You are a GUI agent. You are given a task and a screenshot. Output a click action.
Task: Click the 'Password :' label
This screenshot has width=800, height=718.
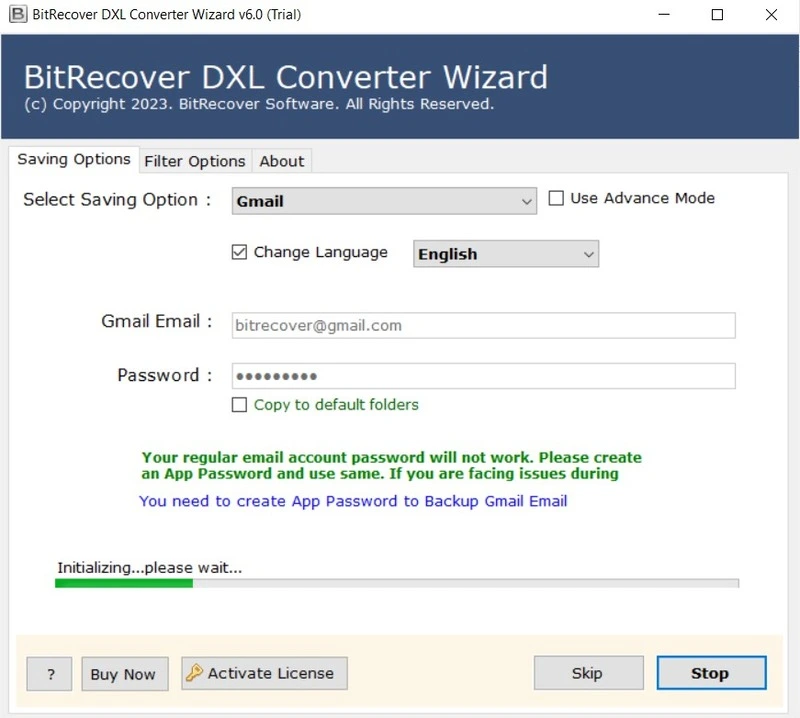click(165, 375)
